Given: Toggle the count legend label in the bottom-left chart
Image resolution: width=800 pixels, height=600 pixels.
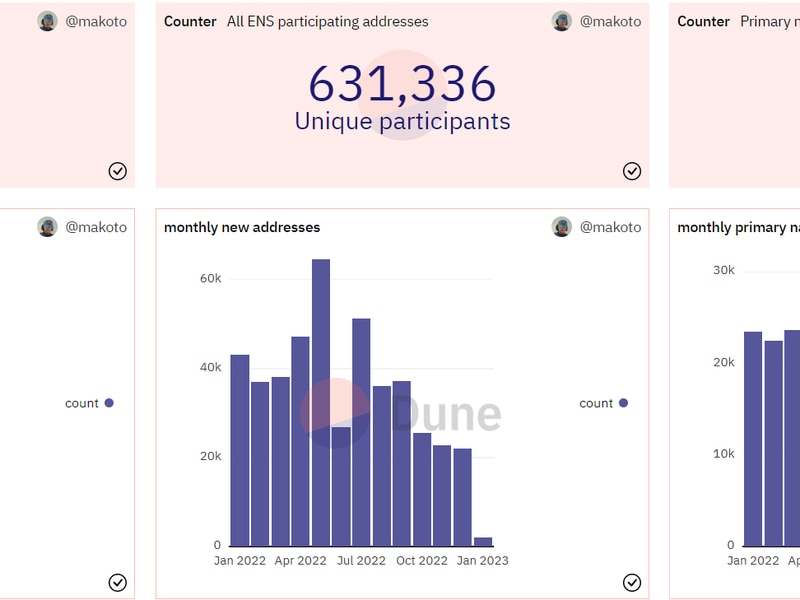Looking at the screenshot, I should (82, 403).
